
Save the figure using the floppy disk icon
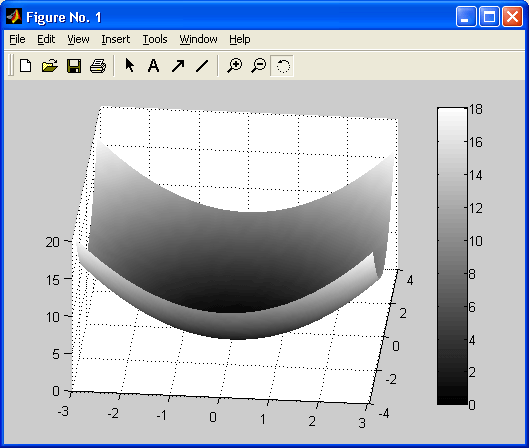tap(74, 65)
